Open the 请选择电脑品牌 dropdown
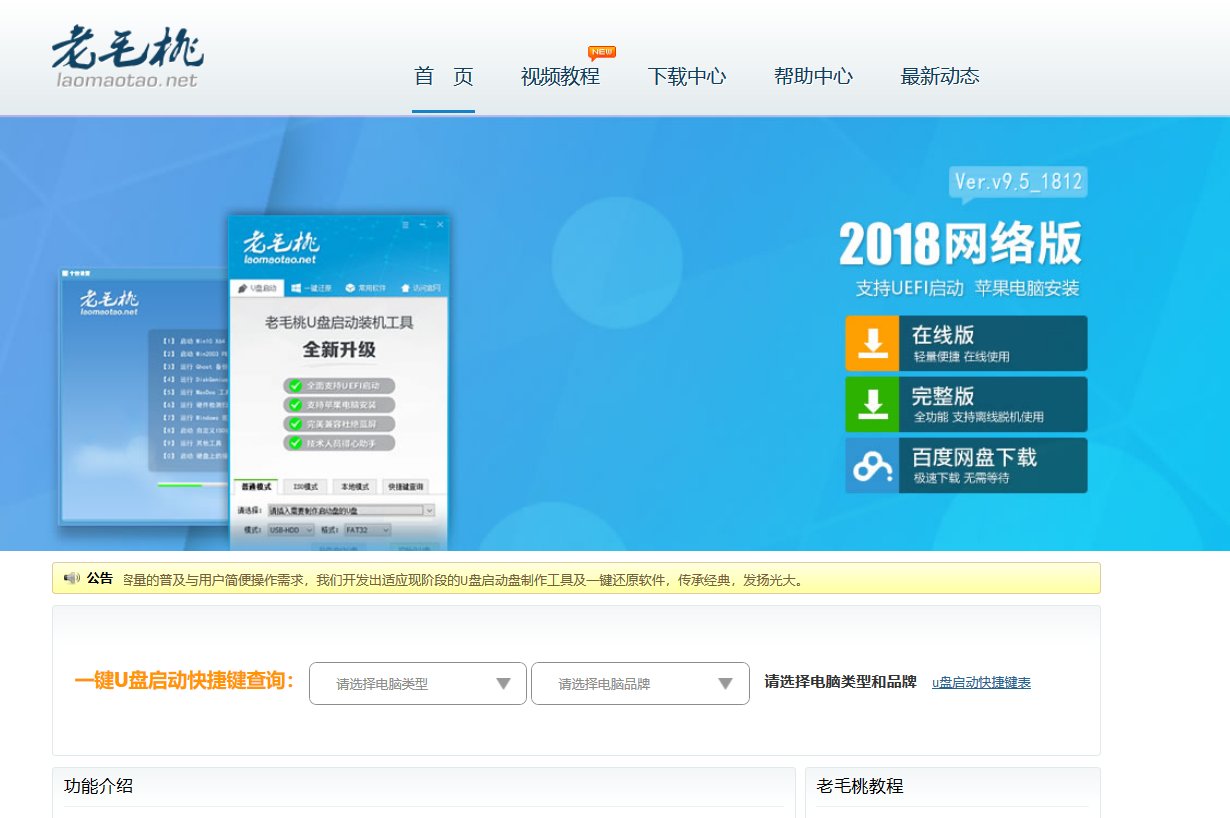1230x818 pixels. 640,683
